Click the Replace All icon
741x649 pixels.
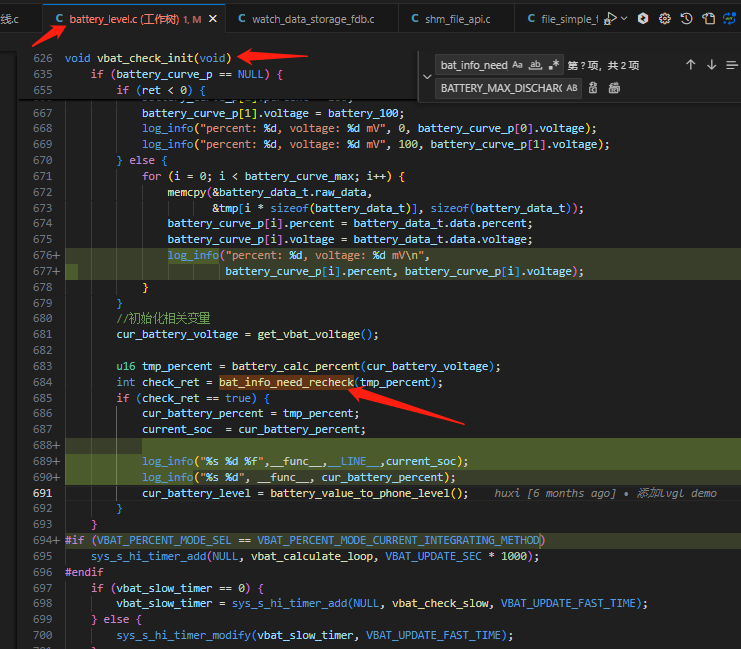pyautogui.click(x=614, y=88)
